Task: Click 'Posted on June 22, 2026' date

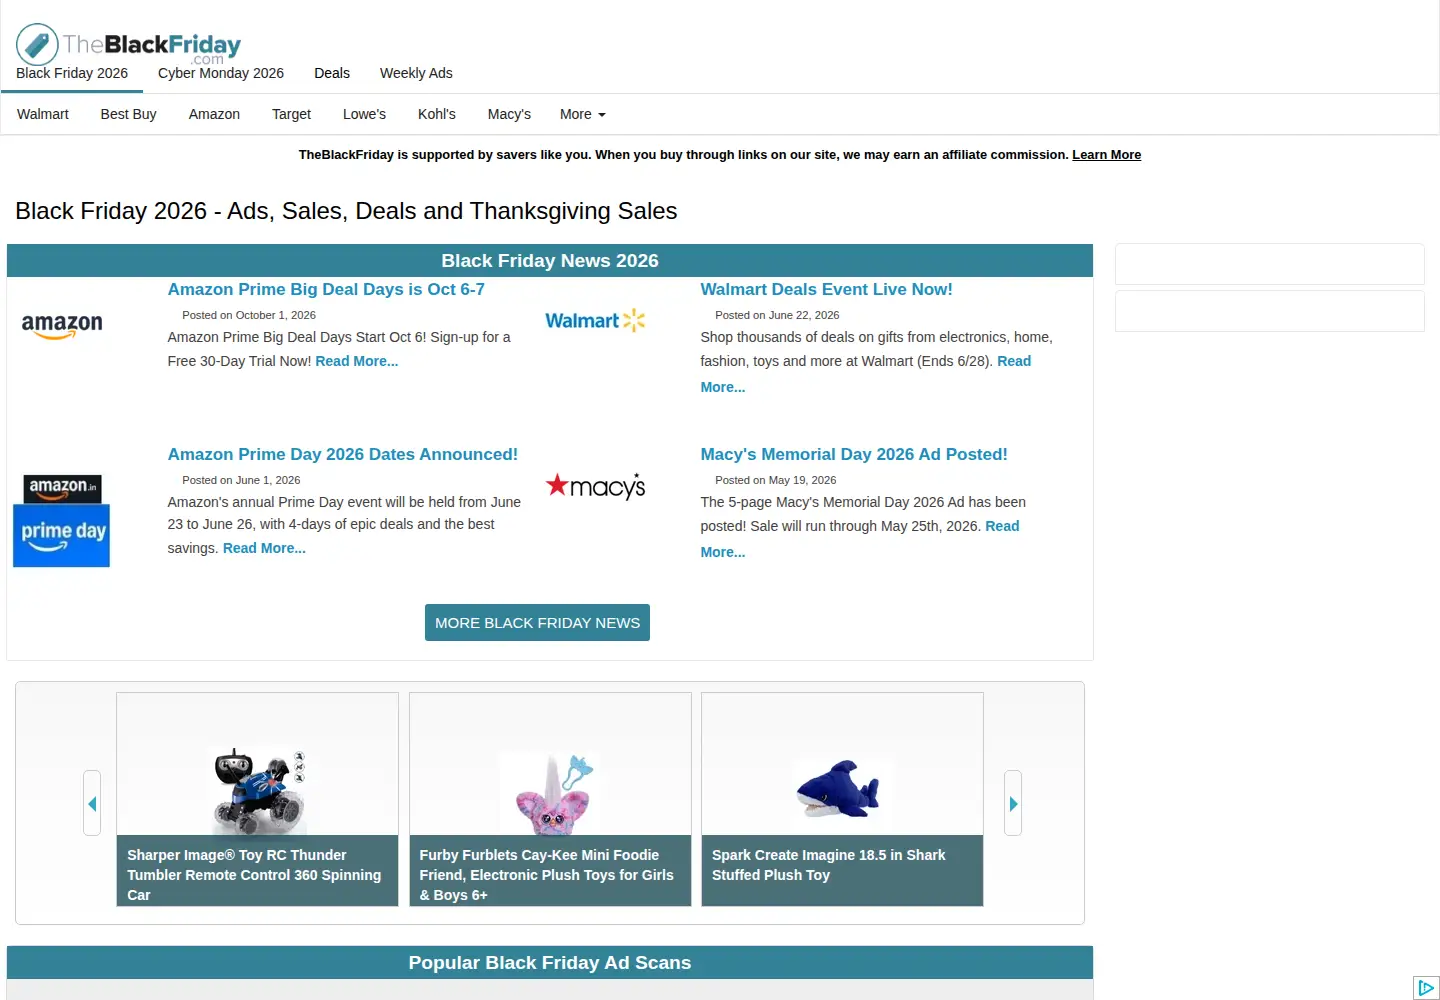Action: coord(777,315)
